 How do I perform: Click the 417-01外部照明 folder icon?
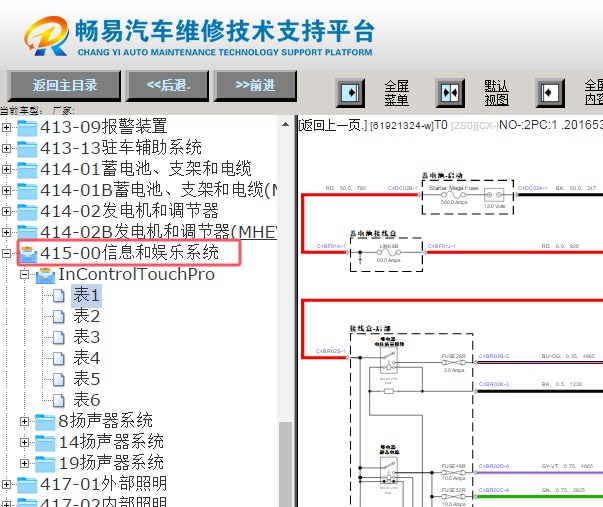(x=27, y=485)
